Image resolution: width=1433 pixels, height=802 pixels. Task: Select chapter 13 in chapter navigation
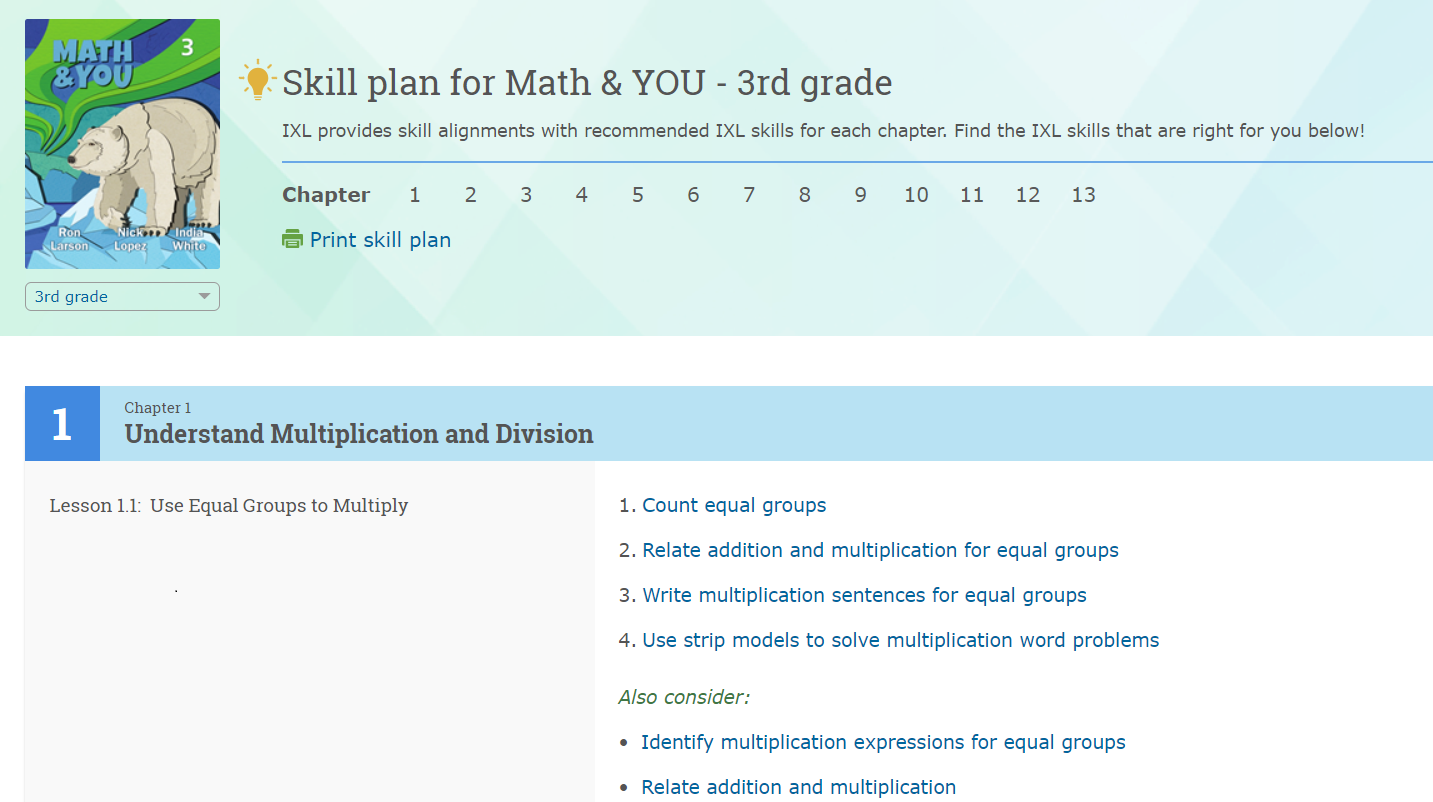click(x=1084, y=195)
